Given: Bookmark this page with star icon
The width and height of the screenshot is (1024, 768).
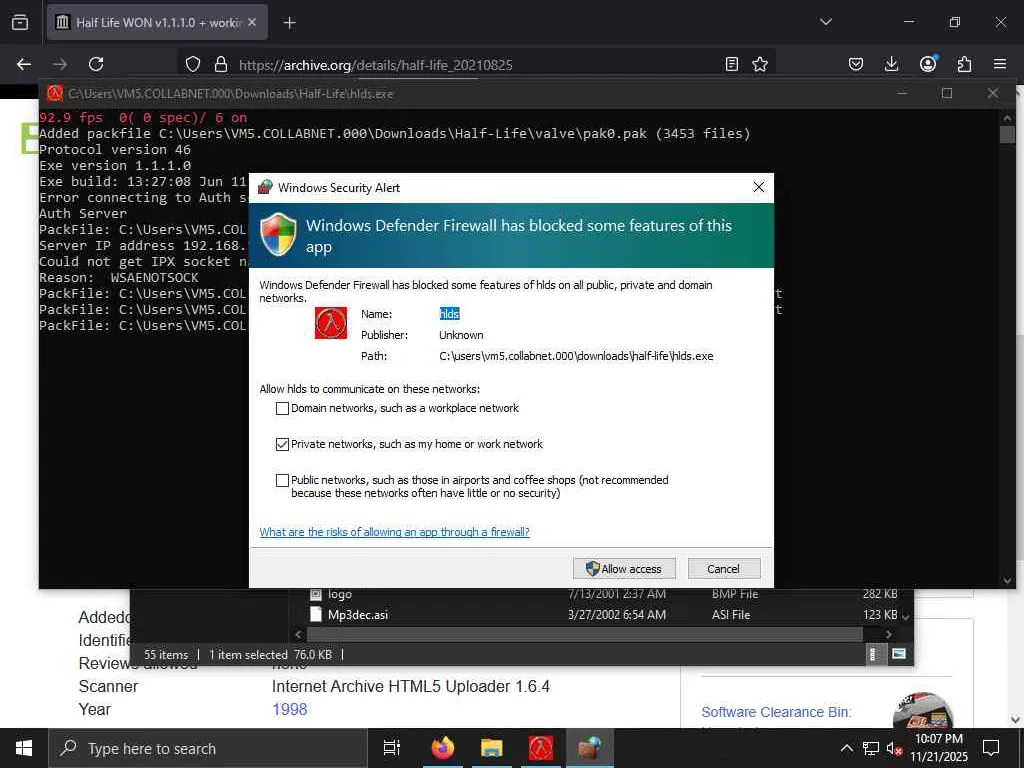Looking at the screenshot, I should click(760, 64).
